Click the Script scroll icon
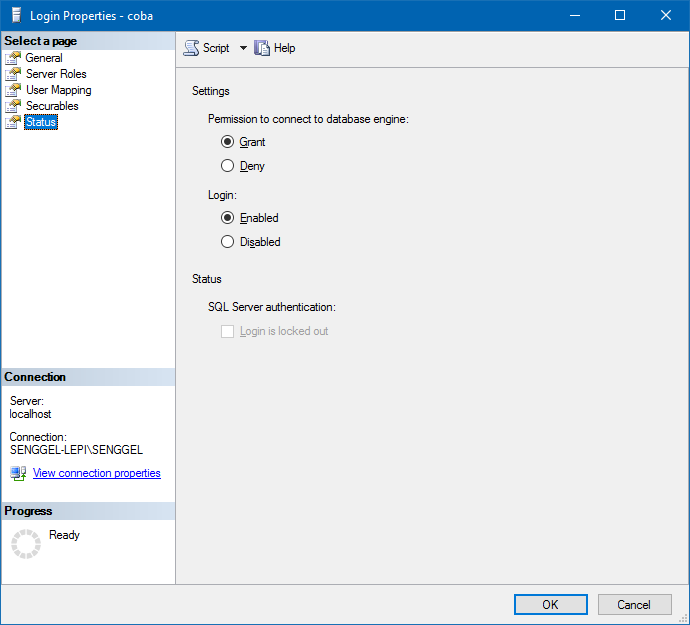The height and width of the screenshot is (625, 690). coord(191,48)
